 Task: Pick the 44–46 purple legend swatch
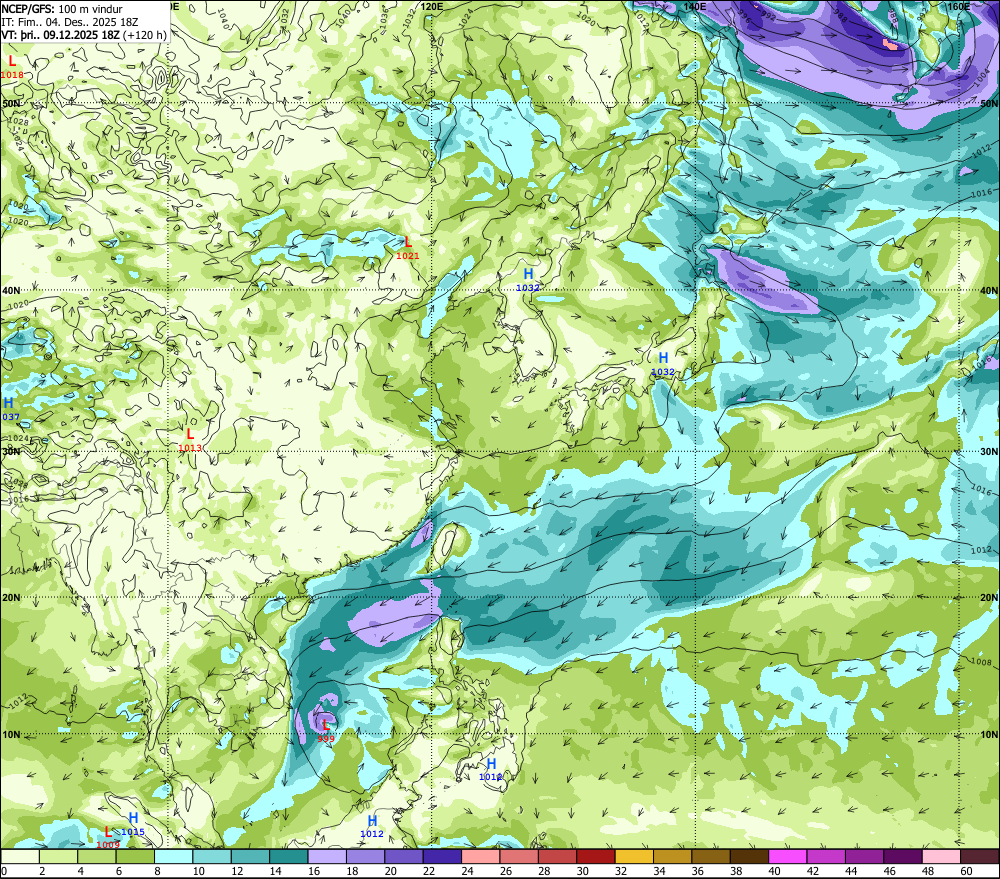pyautogui.click(x=864, y=856)
